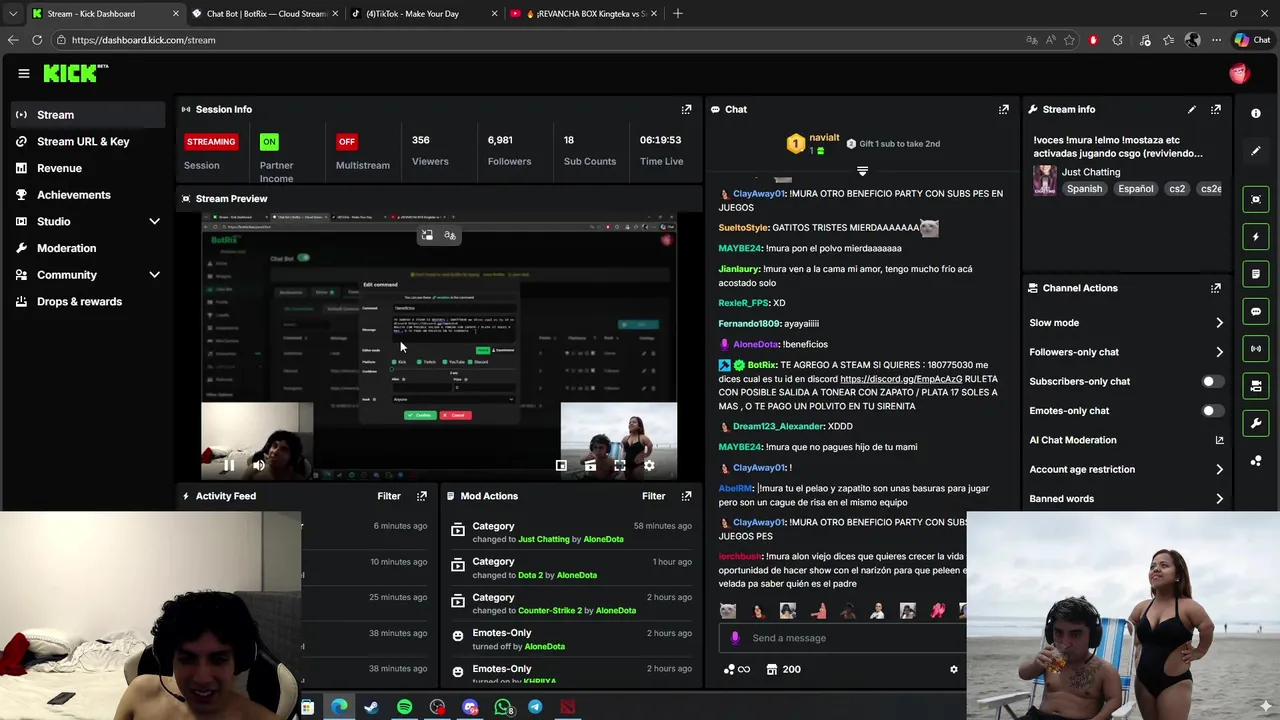
Task: Open stream preview settings gear
Action: [x=649, y=465]
